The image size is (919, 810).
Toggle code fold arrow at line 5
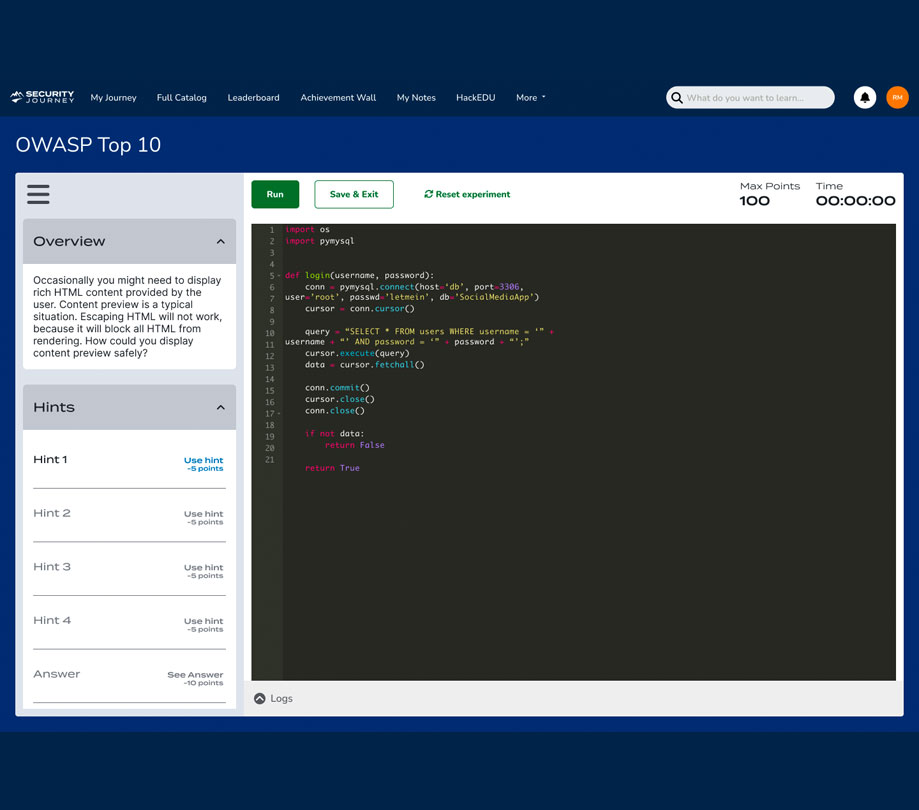click(x=279, y=275)
